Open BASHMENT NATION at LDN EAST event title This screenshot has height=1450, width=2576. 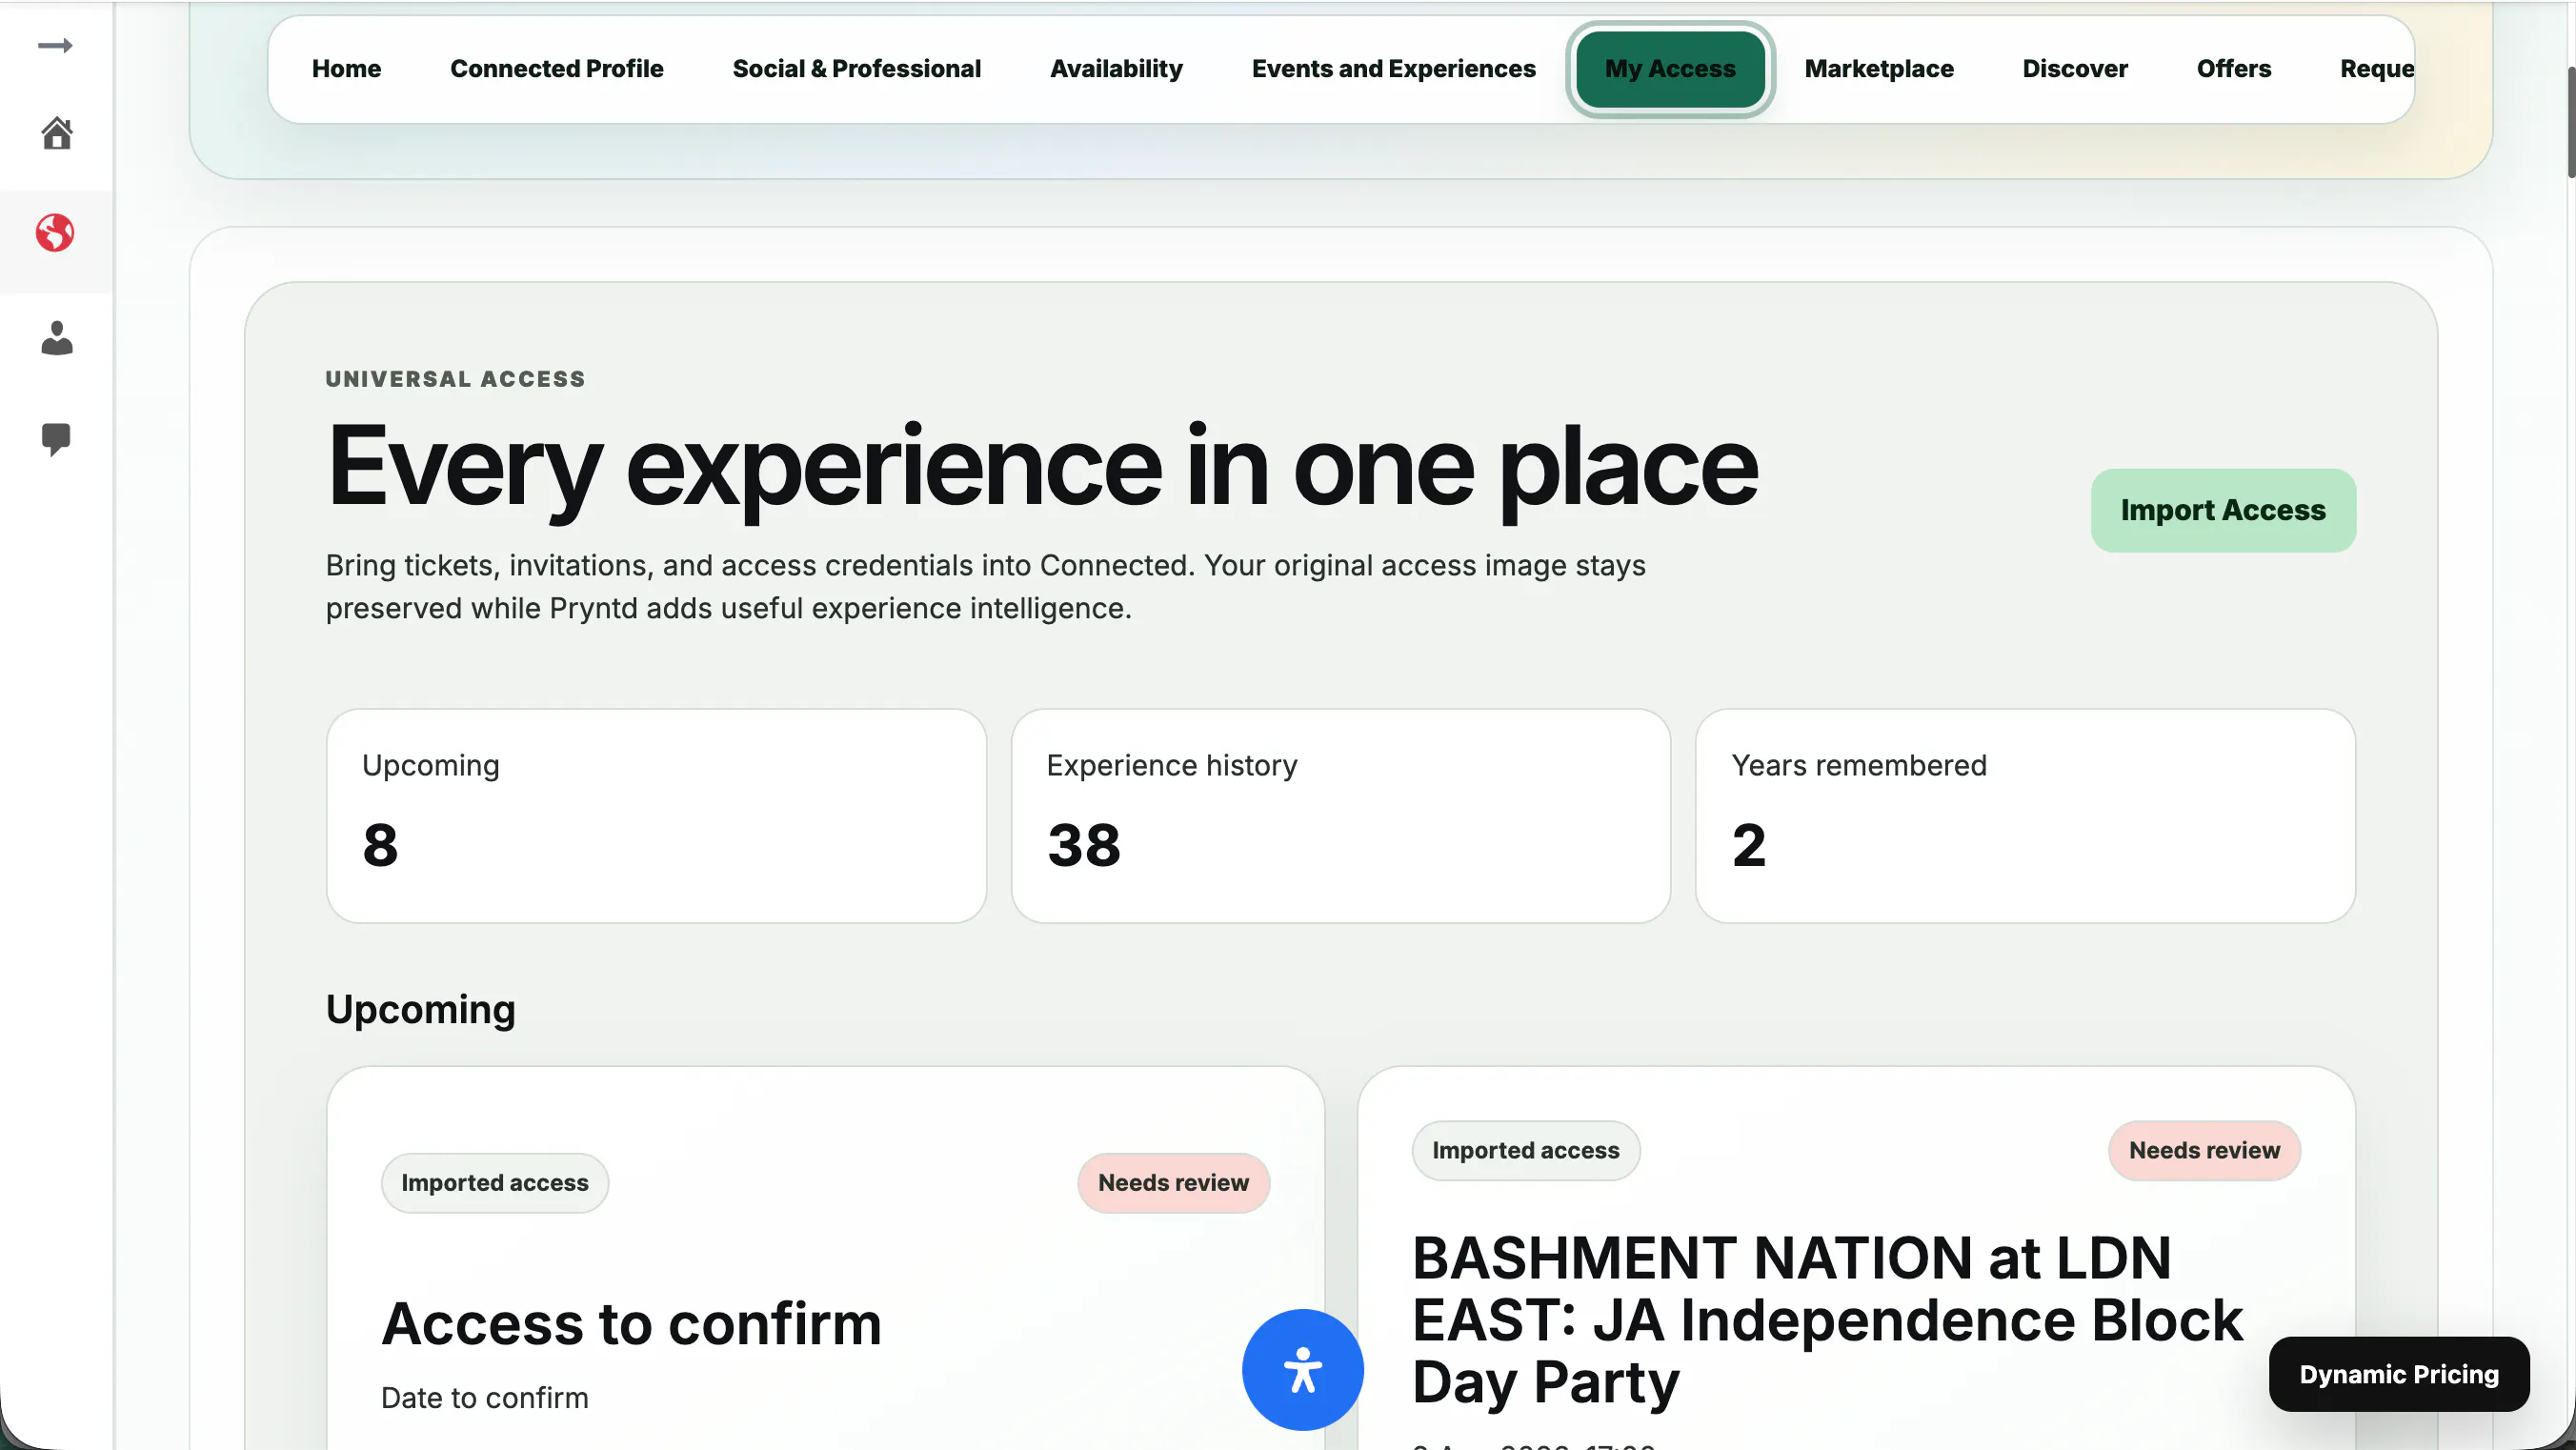pos(1827,1319)
